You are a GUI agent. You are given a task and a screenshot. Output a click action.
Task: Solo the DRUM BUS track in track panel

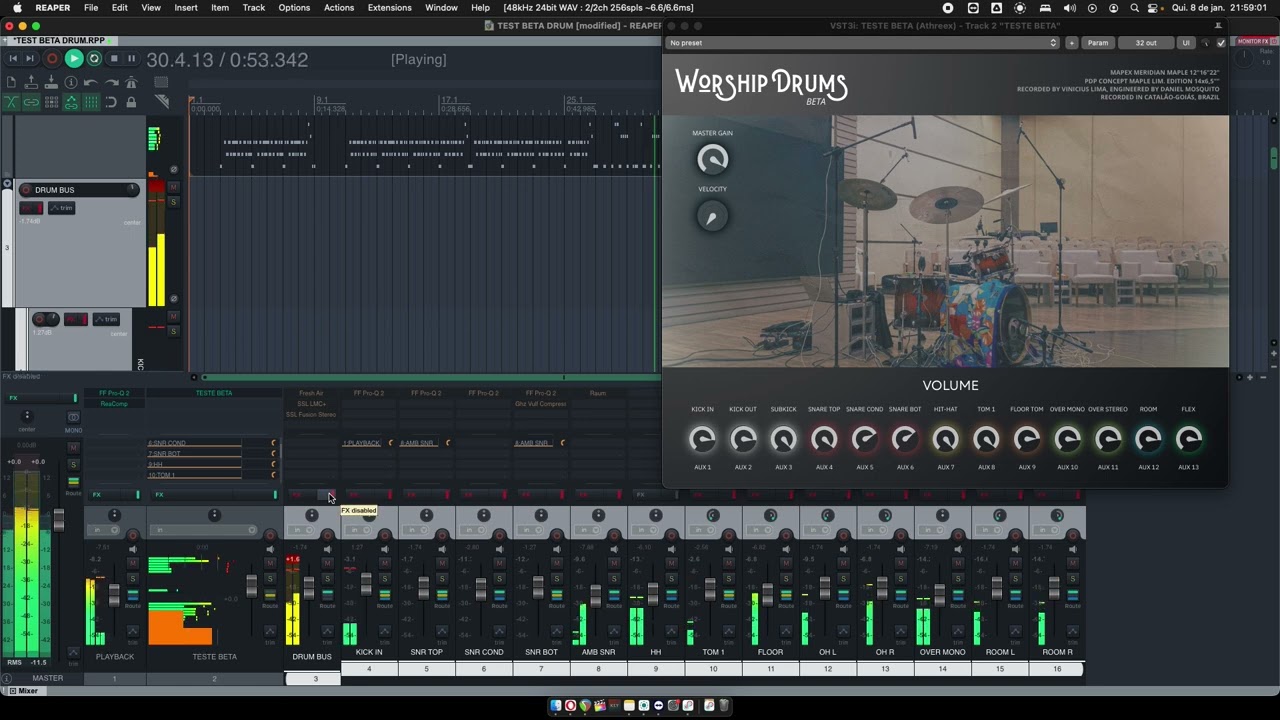tap(173, 202)
